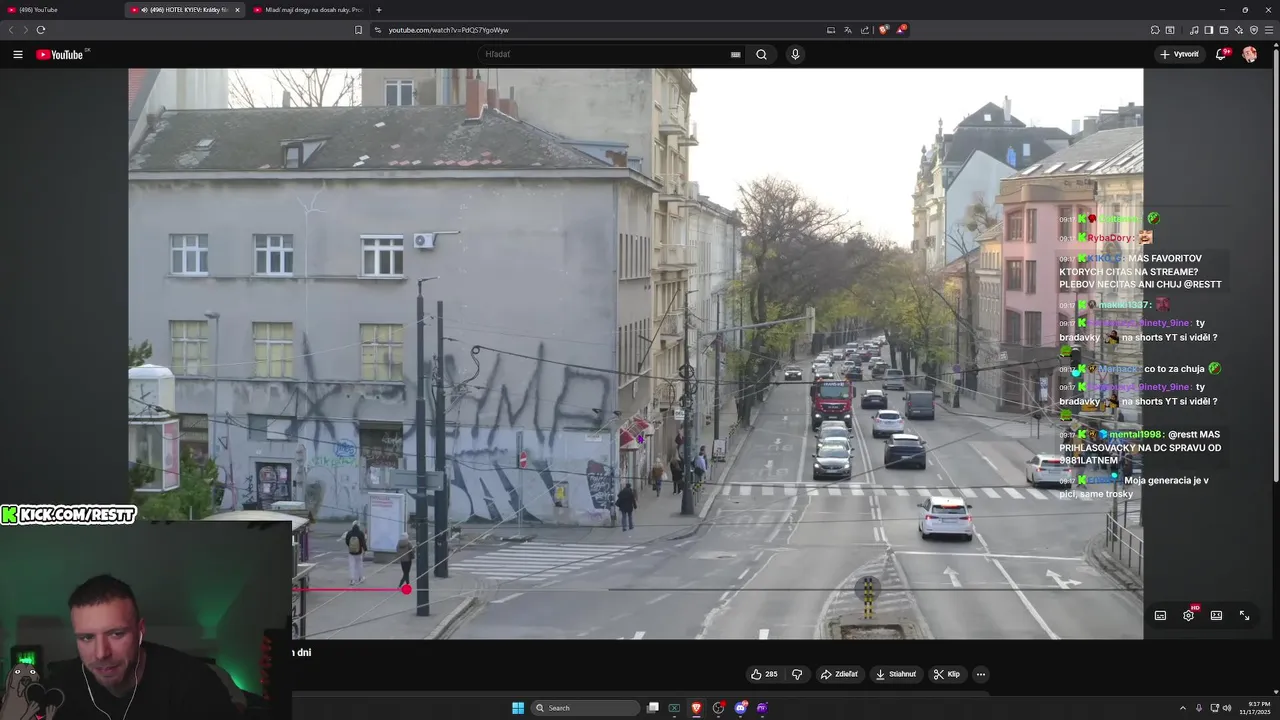Open the YouTube guide hamburger menu
1280x720 pixels.
17,54
